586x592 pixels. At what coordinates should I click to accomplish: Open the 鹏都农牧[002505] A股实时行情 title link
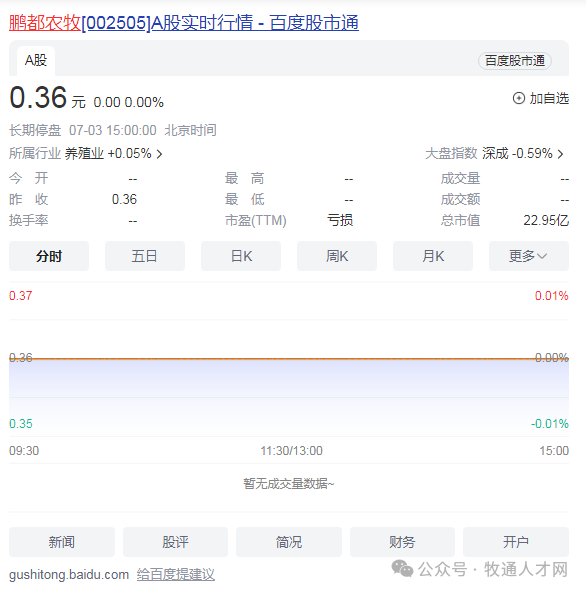[x=184, y=23]
